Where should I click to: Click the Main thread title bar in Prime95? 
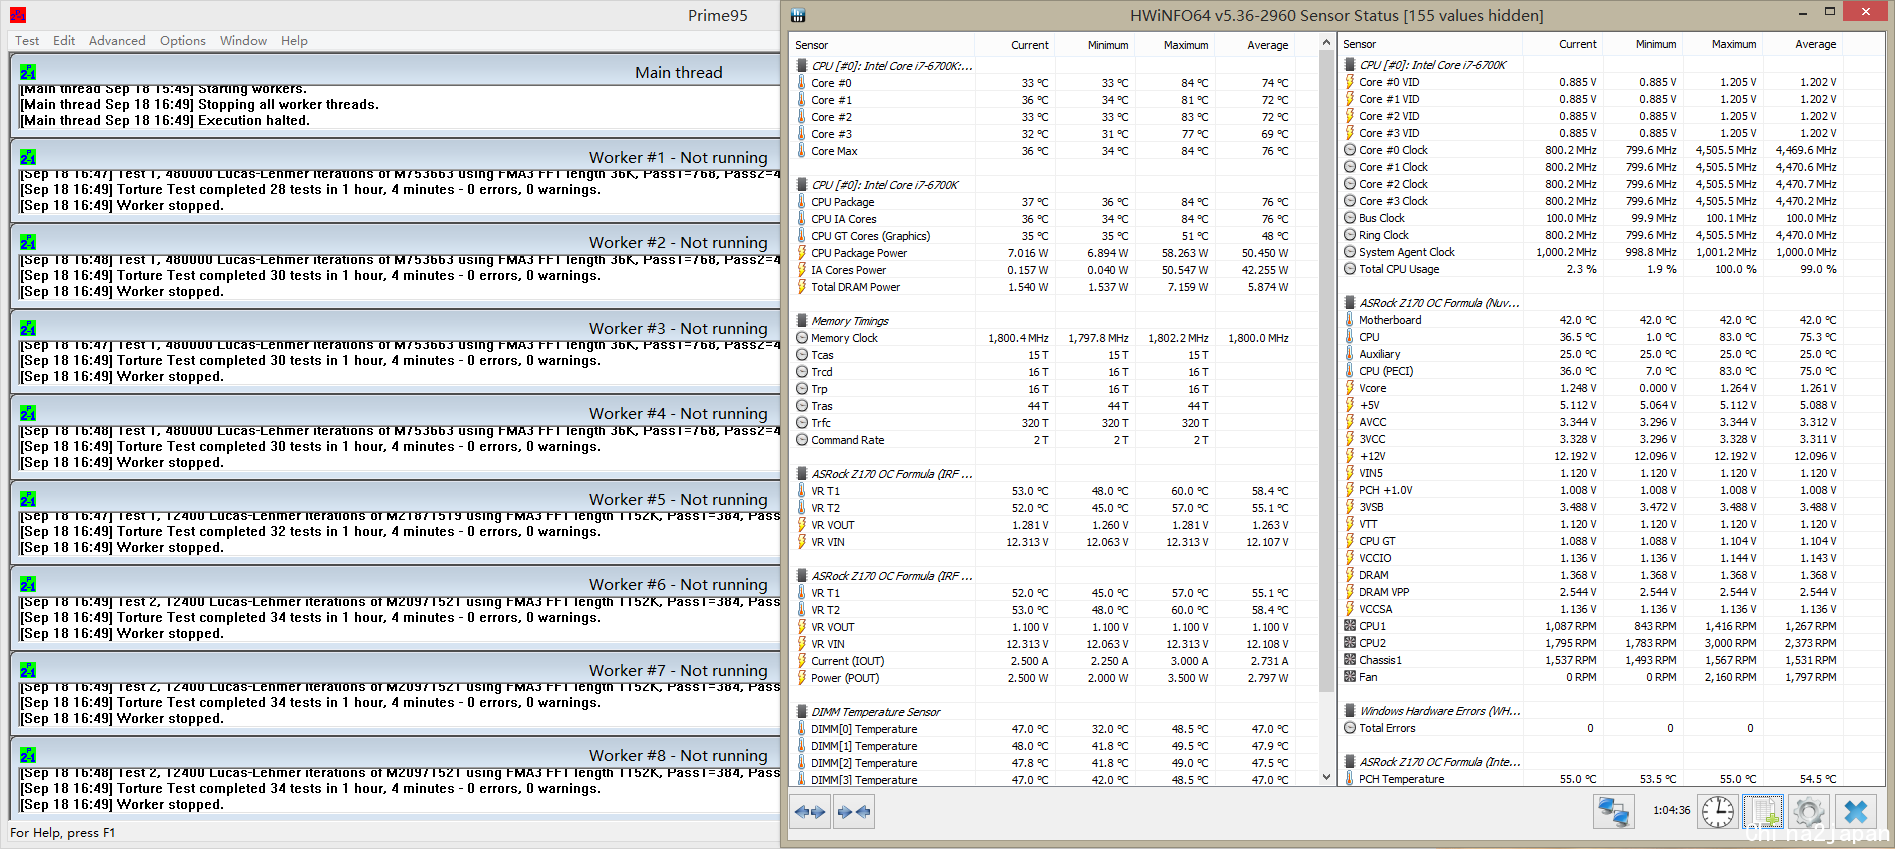(395, 72)
